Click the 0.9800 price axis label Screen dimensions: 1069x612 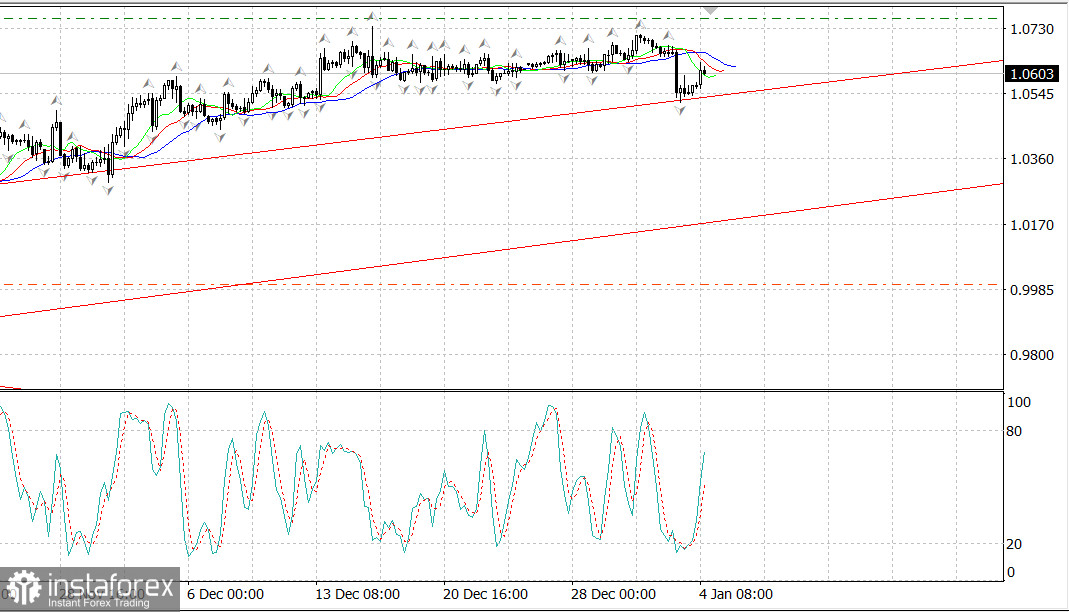(1033, 355)
